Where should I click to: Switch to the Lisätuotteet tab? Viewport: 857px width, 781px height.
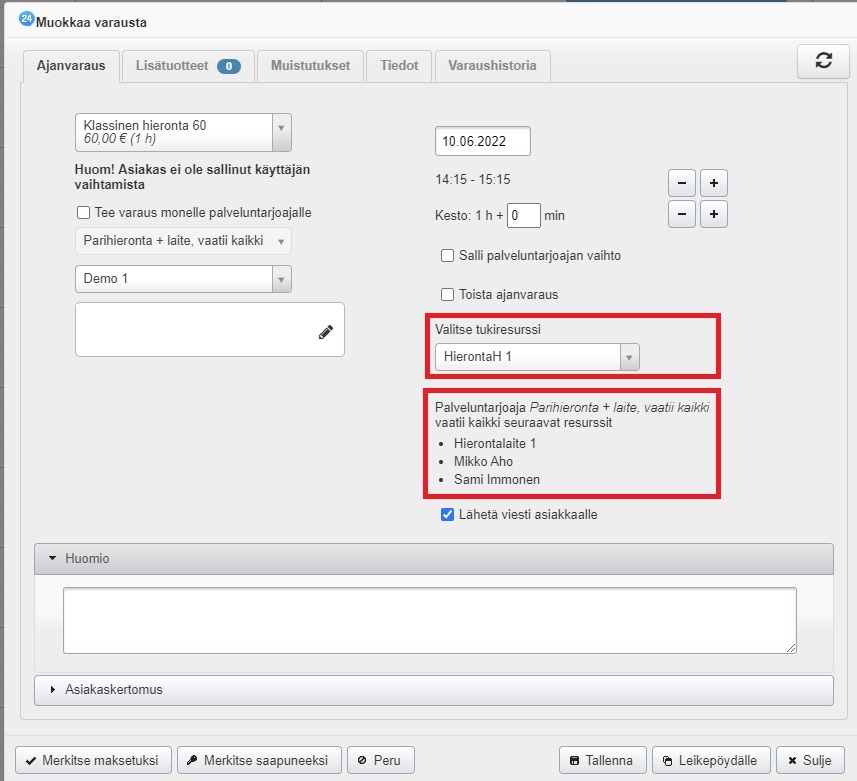187,66
